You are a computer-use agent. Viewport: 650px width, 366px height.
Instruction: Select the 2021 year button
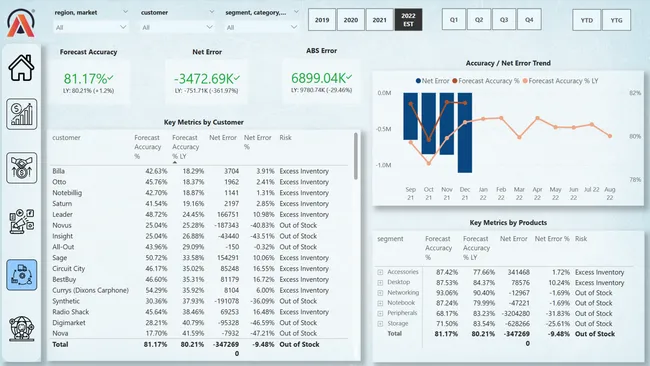click(x=379, y=20)
